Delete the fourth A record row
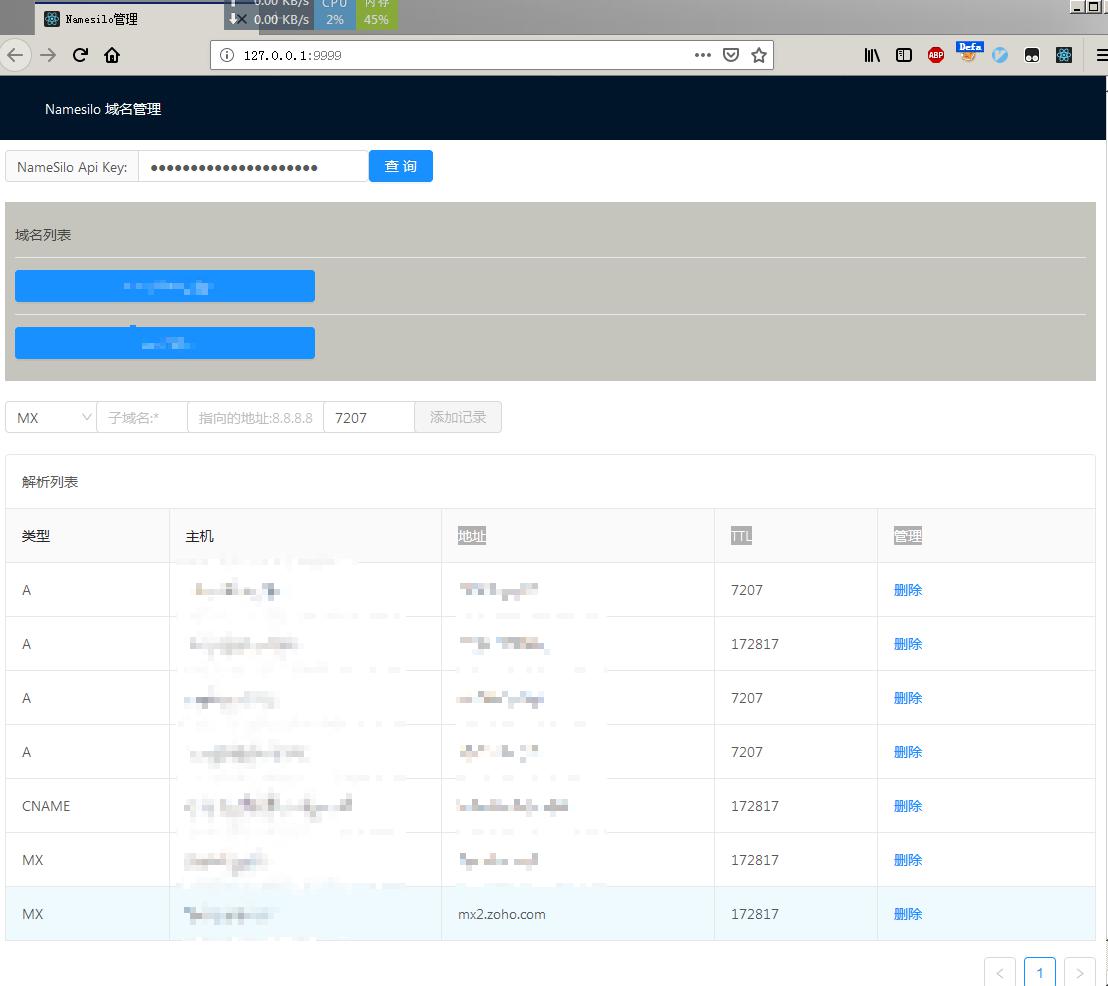 pos(907,752)
